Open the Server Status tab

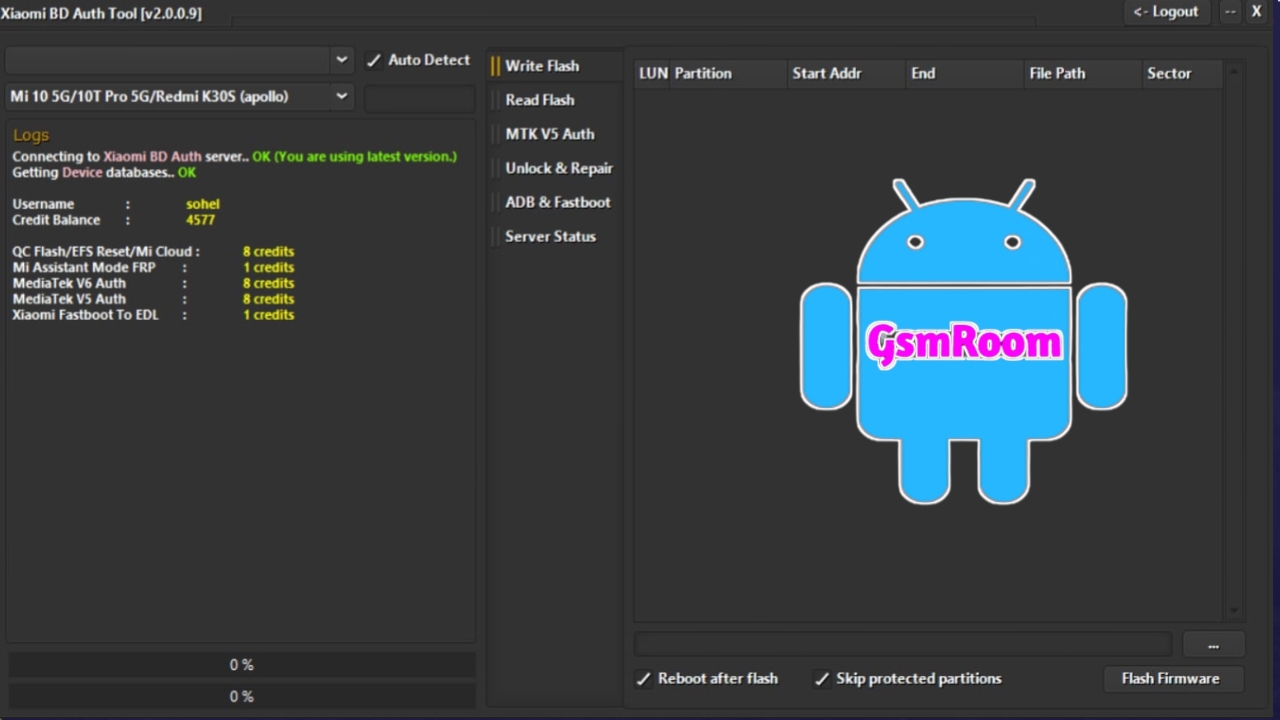coord(550,236)
